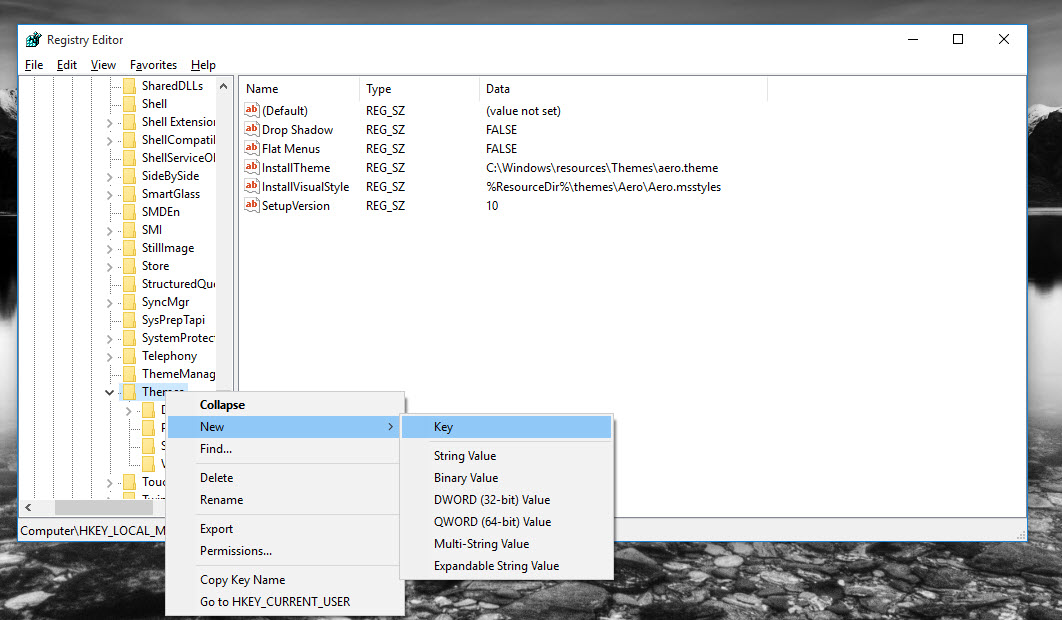Click the Data column header
Viewport: 1062px width, 620px height.
tap(497, 89)
